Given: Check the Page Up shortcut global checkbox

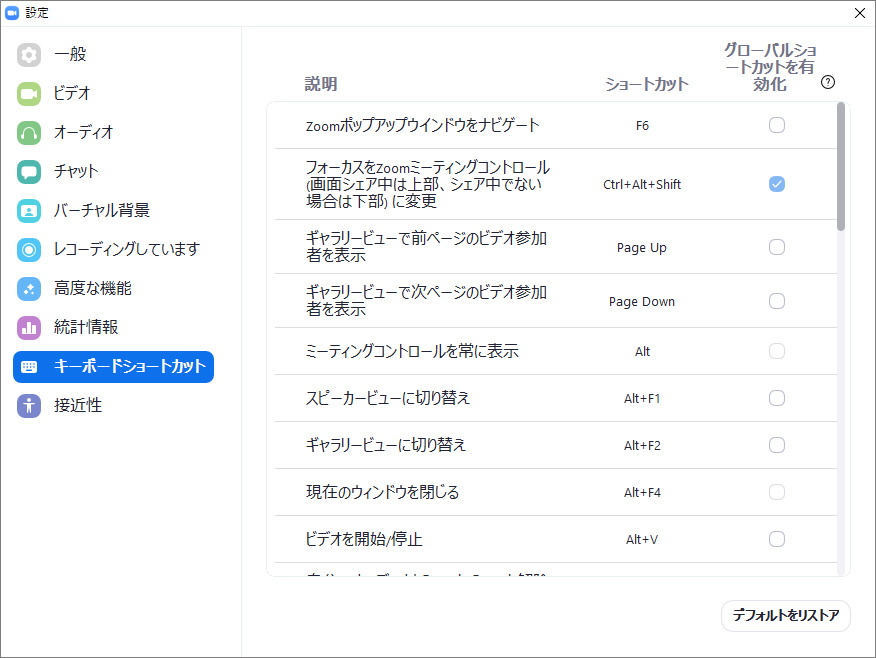Looking at the screenshot, I should pos(777,247).
